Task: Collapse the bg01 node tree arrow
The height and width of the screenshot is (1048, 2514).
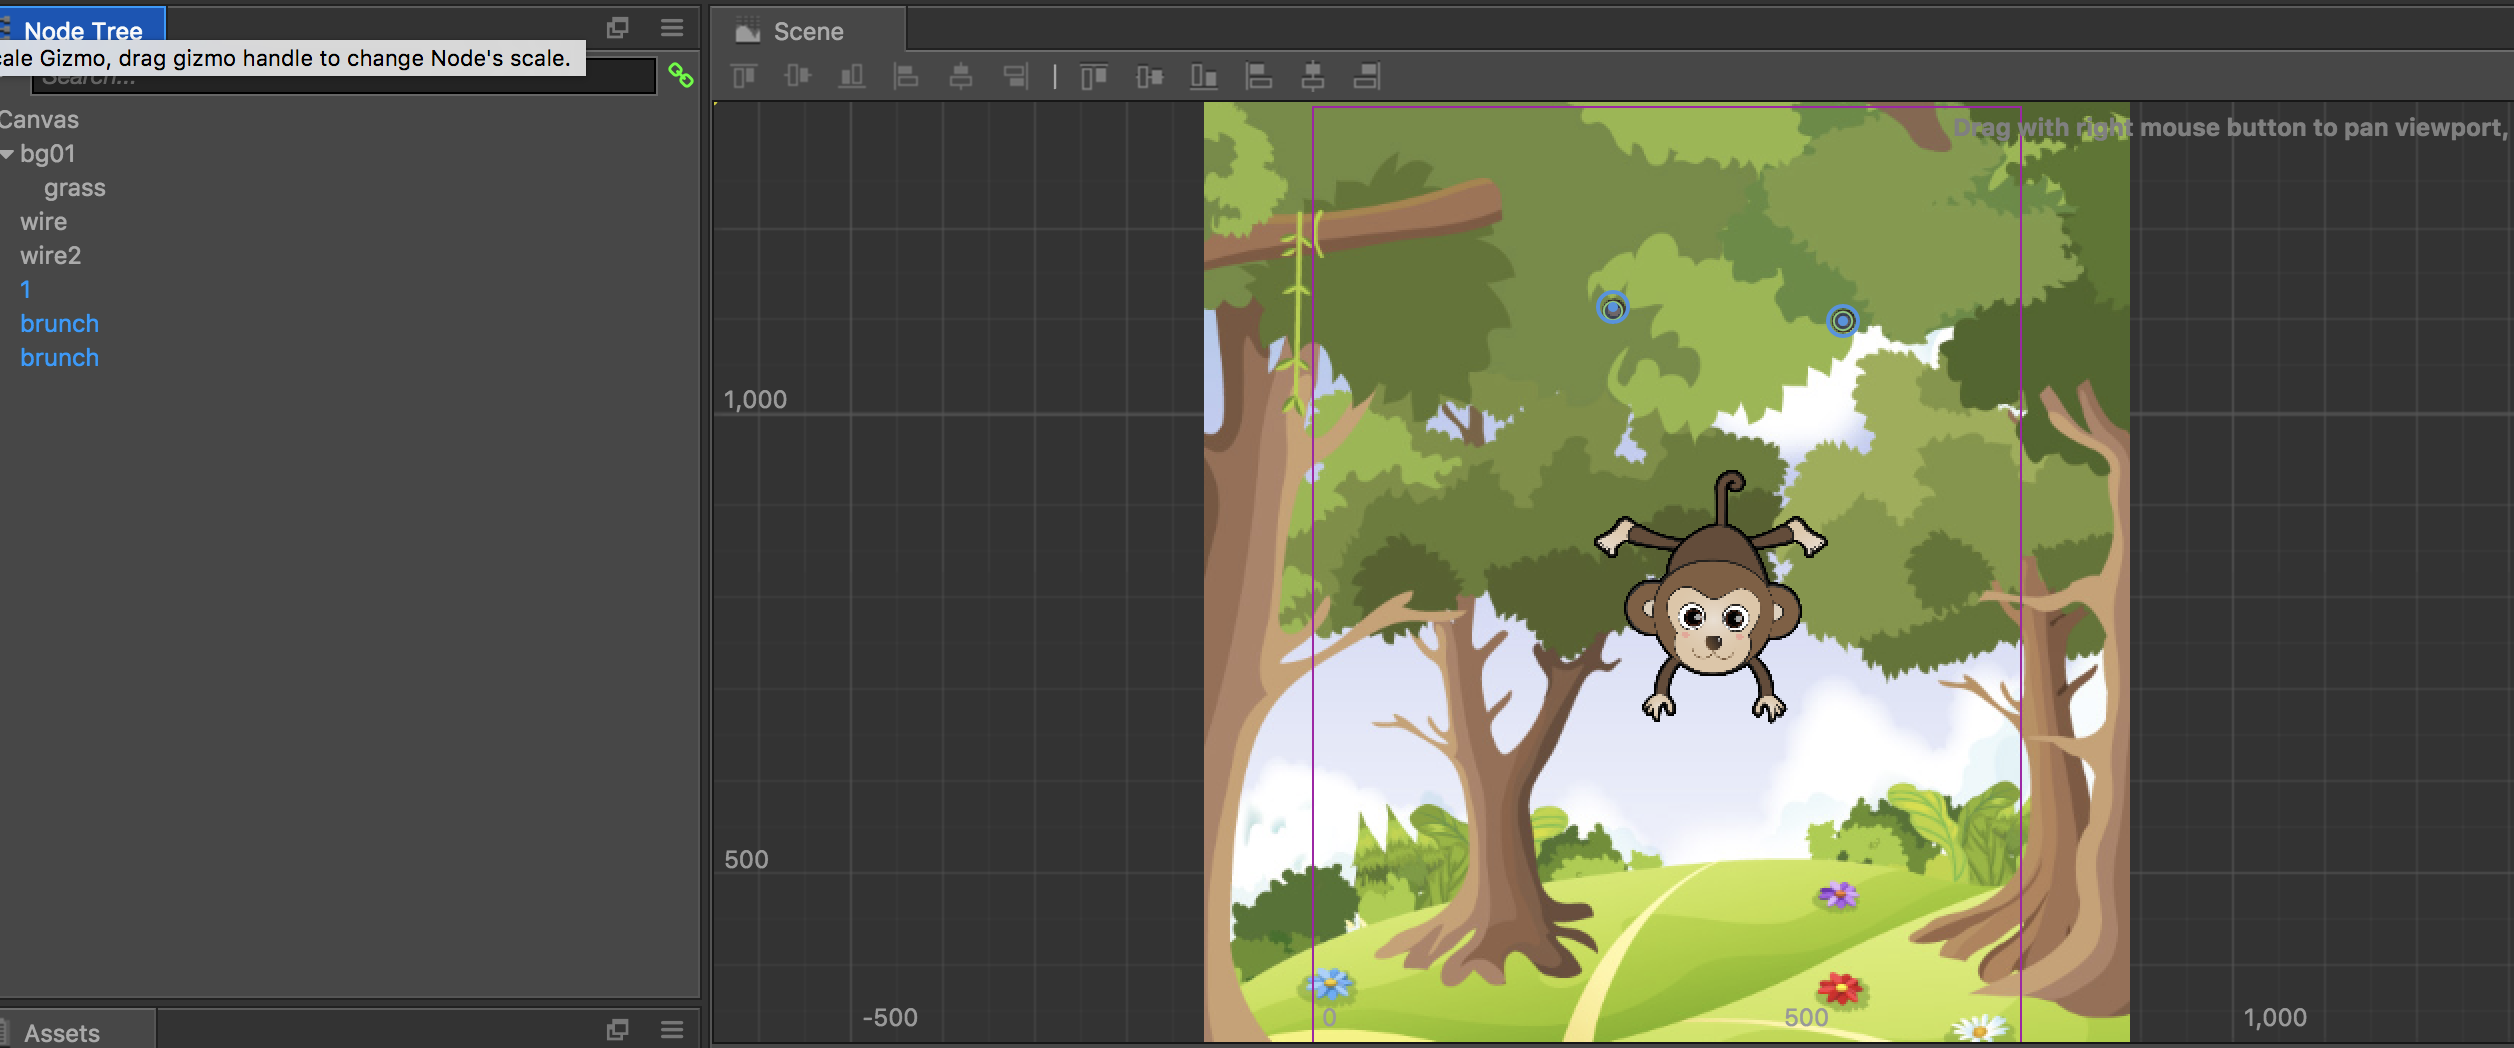Action: (x=8, y=154)
